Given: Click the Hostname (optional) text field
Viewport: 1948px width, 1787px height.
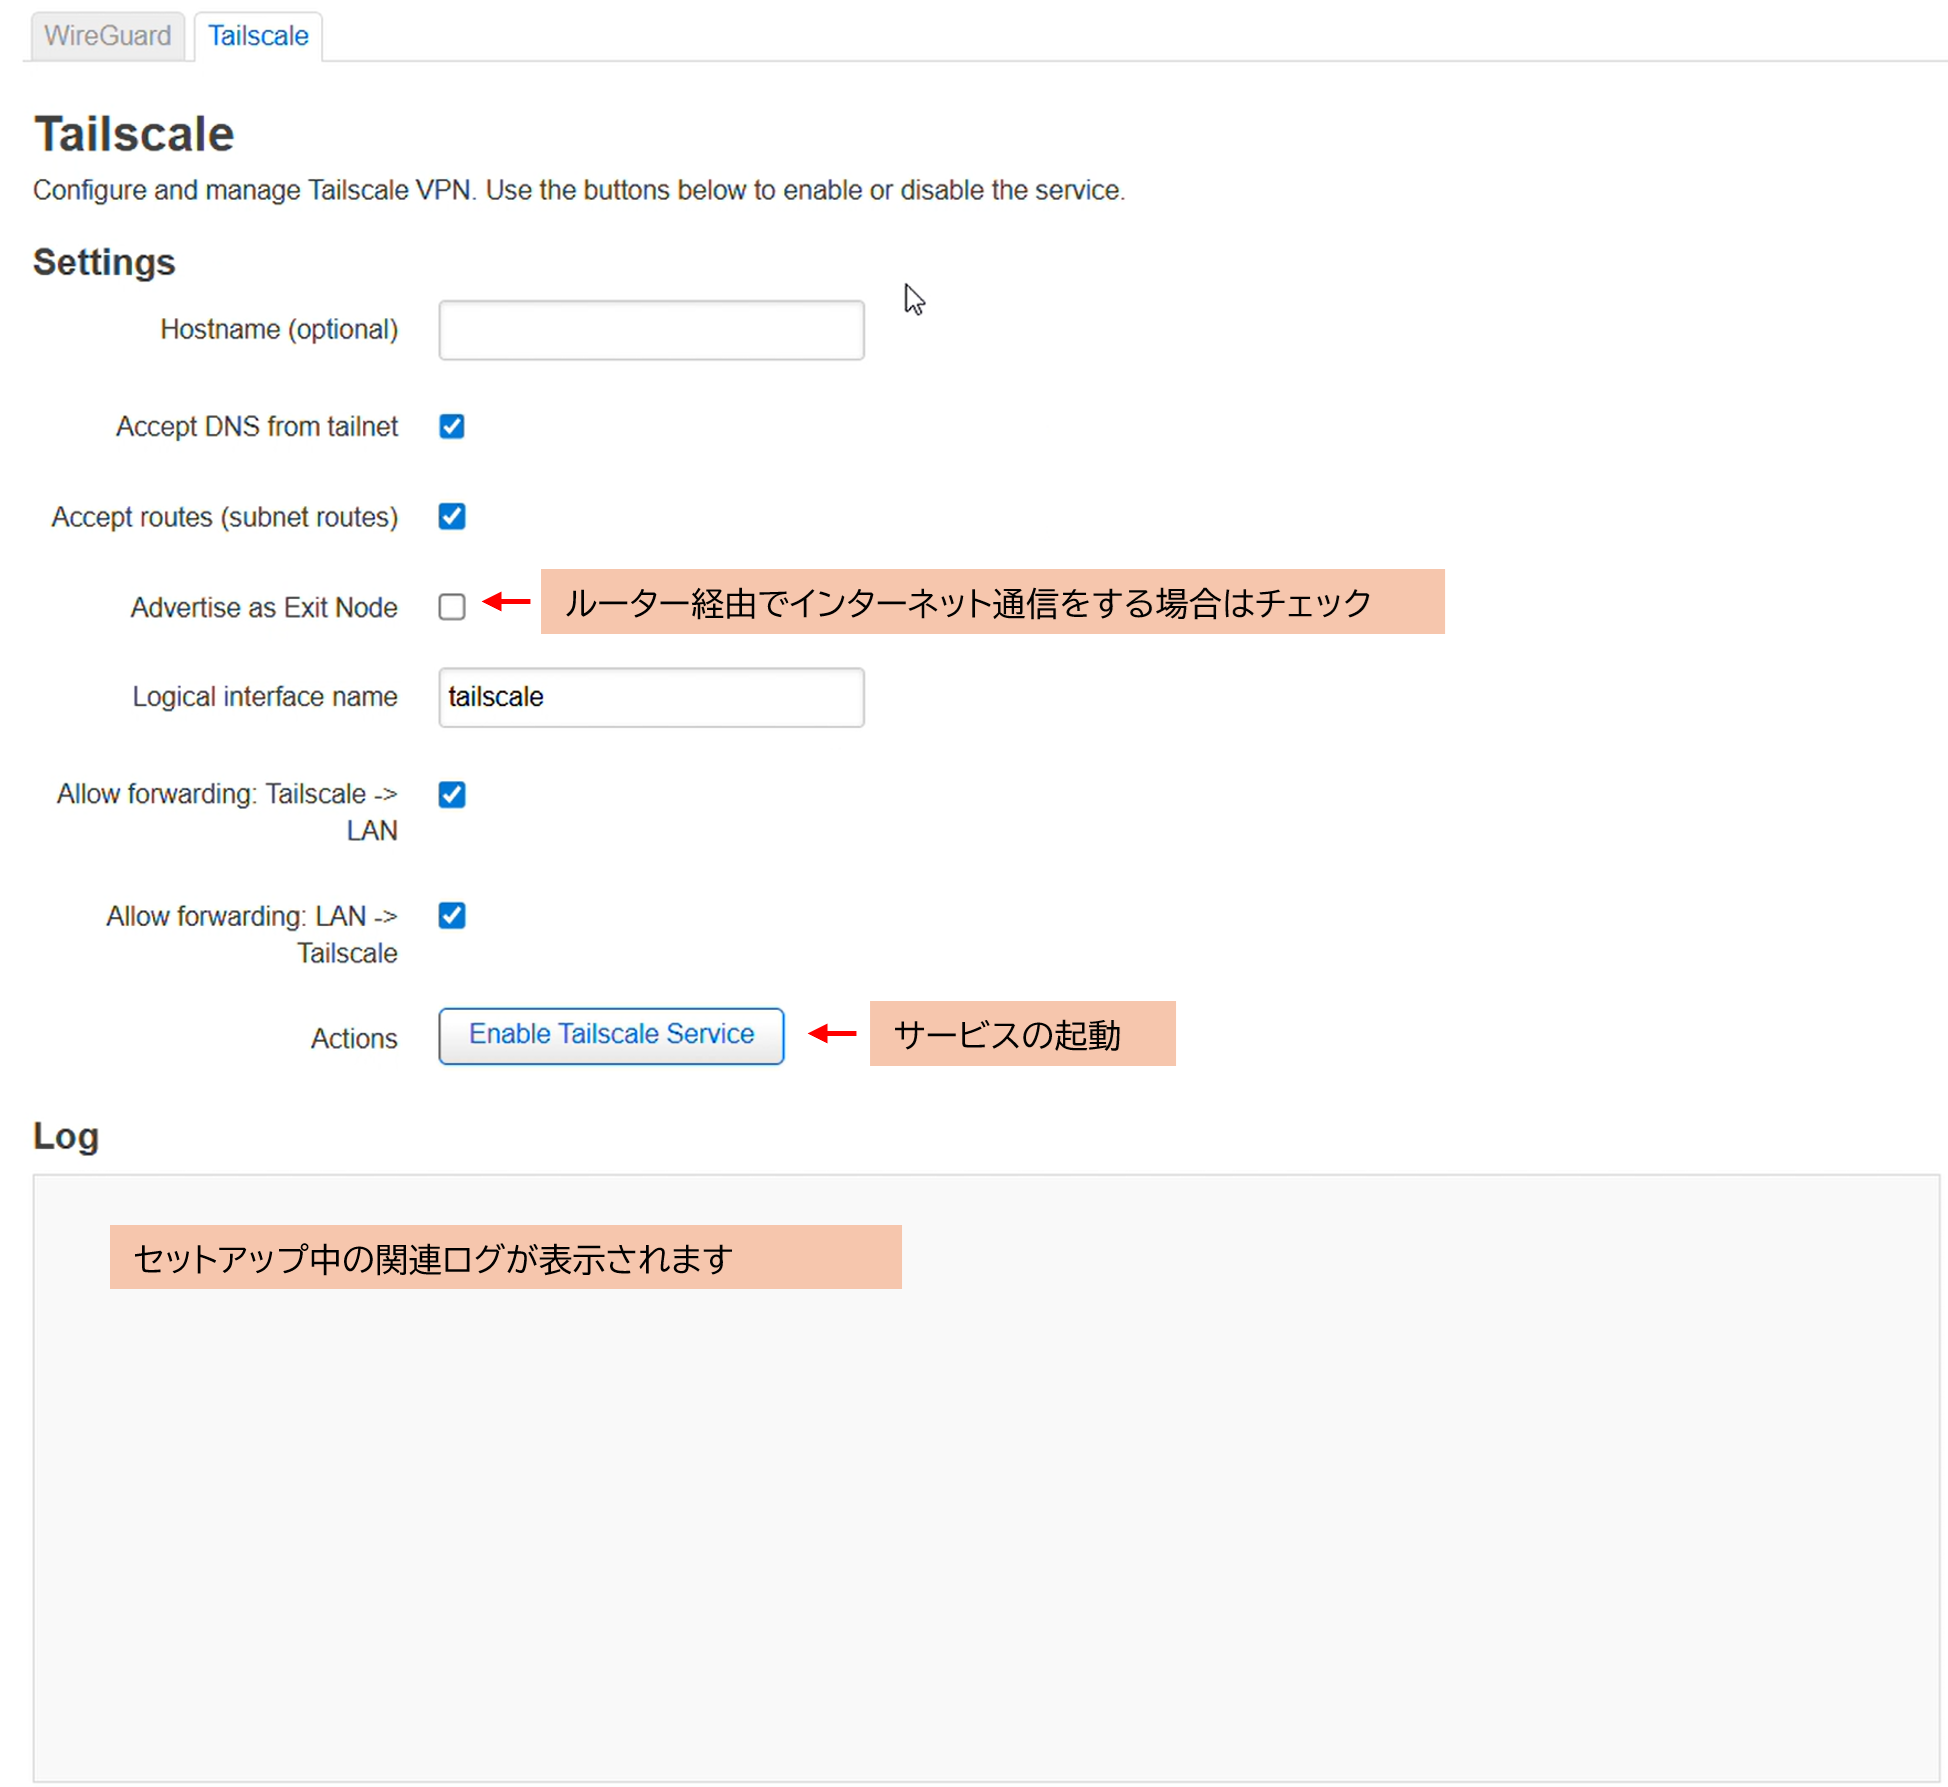Looking at the screenshot, I should (x=651, y=330).
